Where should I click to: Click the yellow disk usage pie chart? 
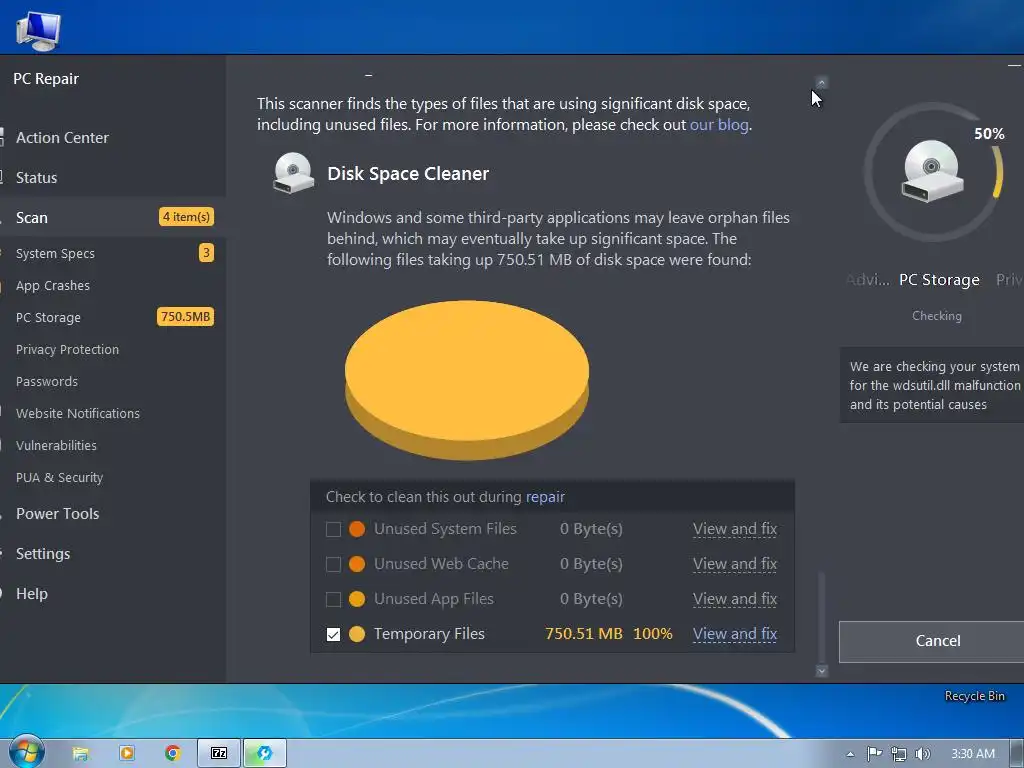[x=467, y=380]
